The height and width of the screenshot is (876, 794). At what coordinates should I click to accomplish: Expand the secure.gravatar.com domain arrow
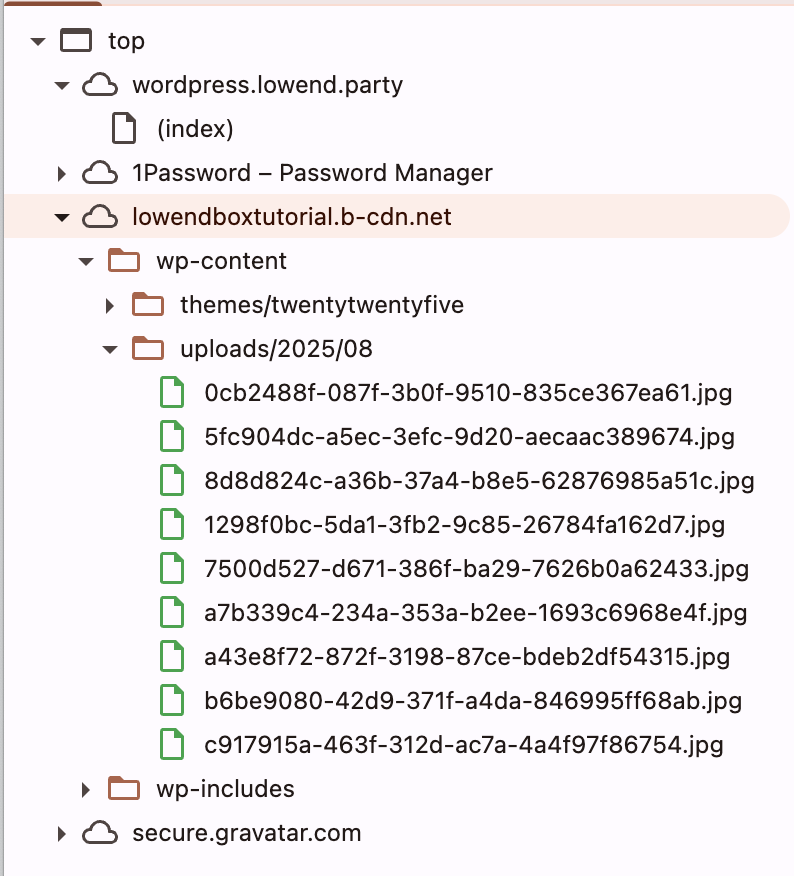(62, 833)
